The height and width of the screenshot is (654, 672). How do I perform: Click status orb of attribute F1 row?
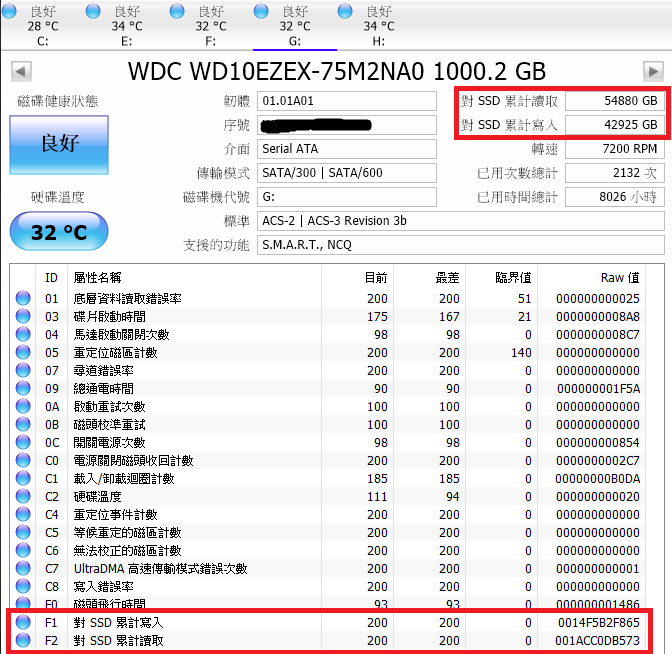(x=23, y=622)
